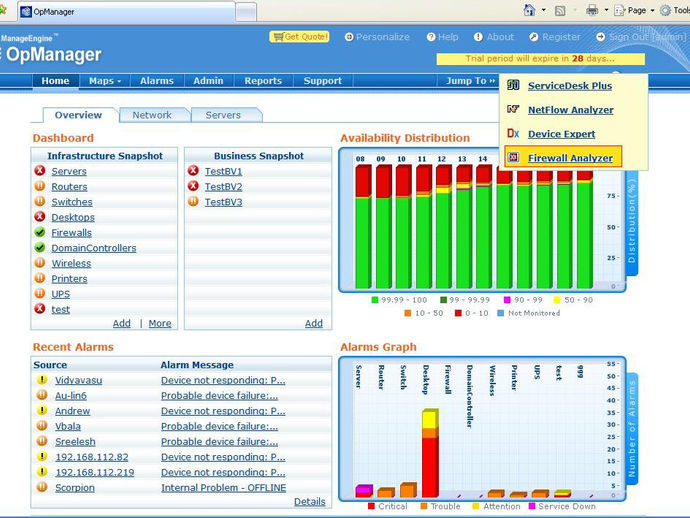Click the green check icon beside Firewalls
This screenshot has width=690, height=518.
40,232
